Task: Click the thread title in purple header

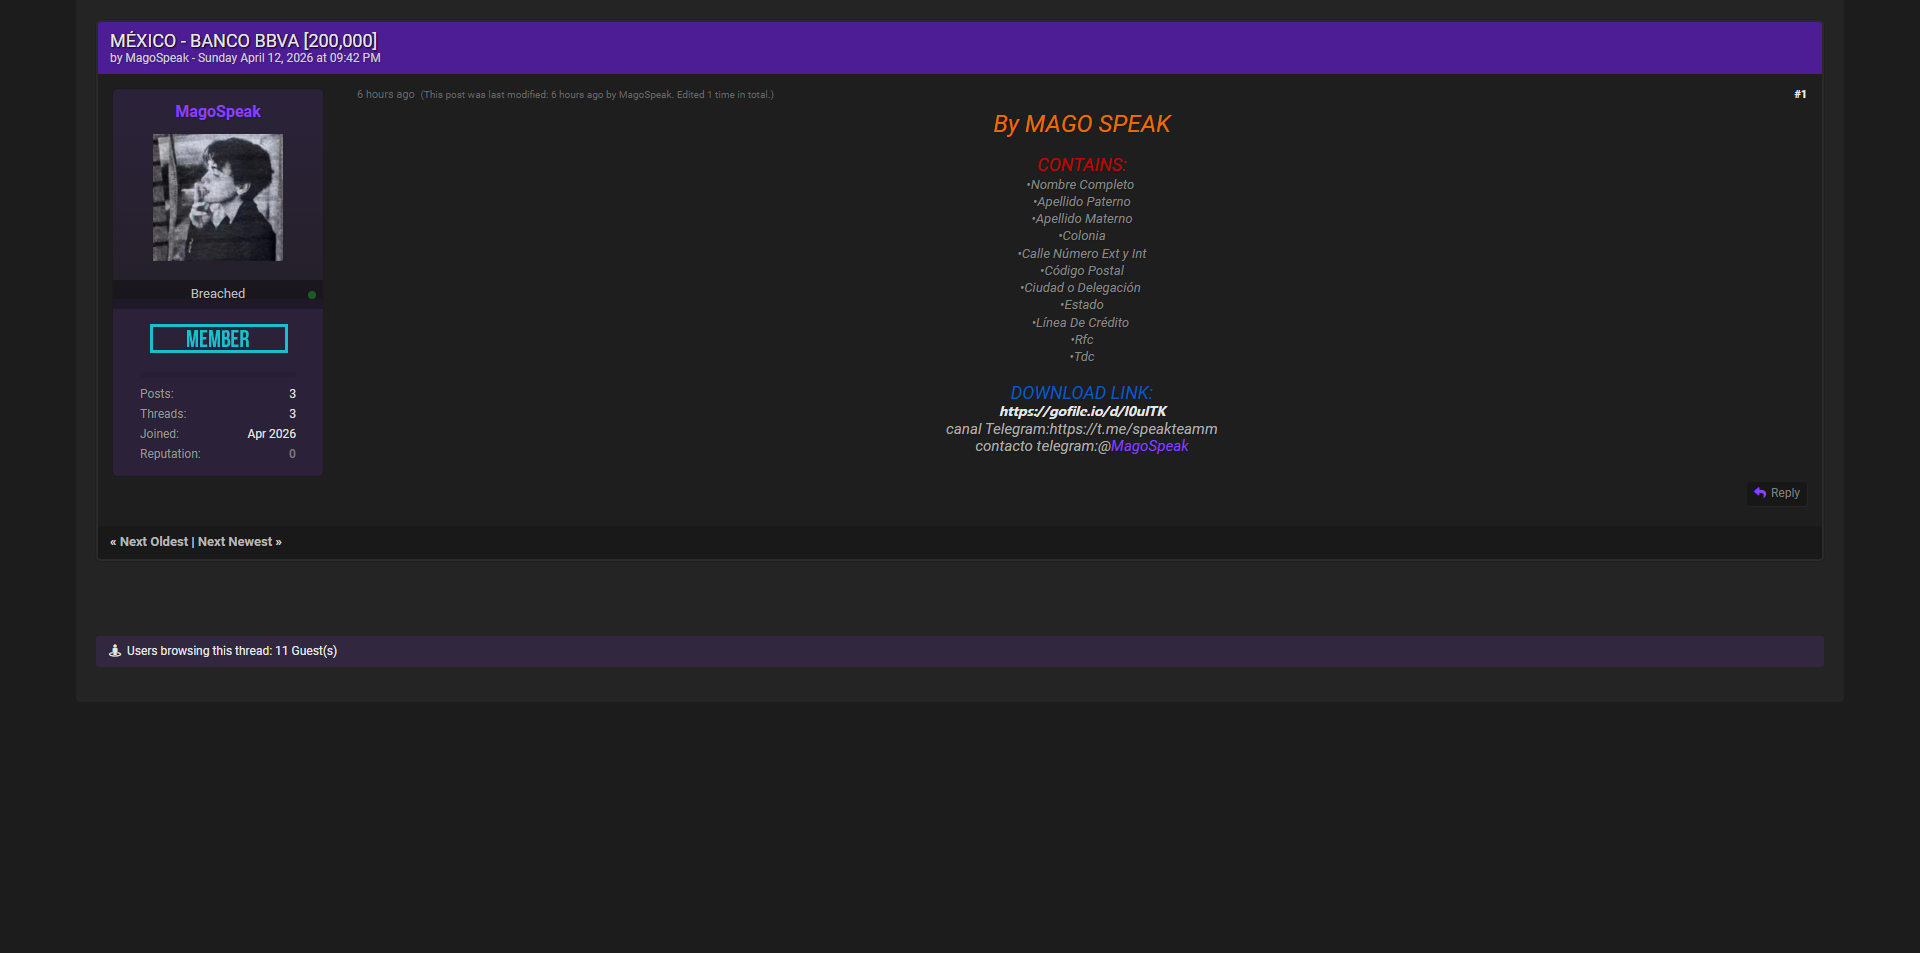Action: coord(243,40)
